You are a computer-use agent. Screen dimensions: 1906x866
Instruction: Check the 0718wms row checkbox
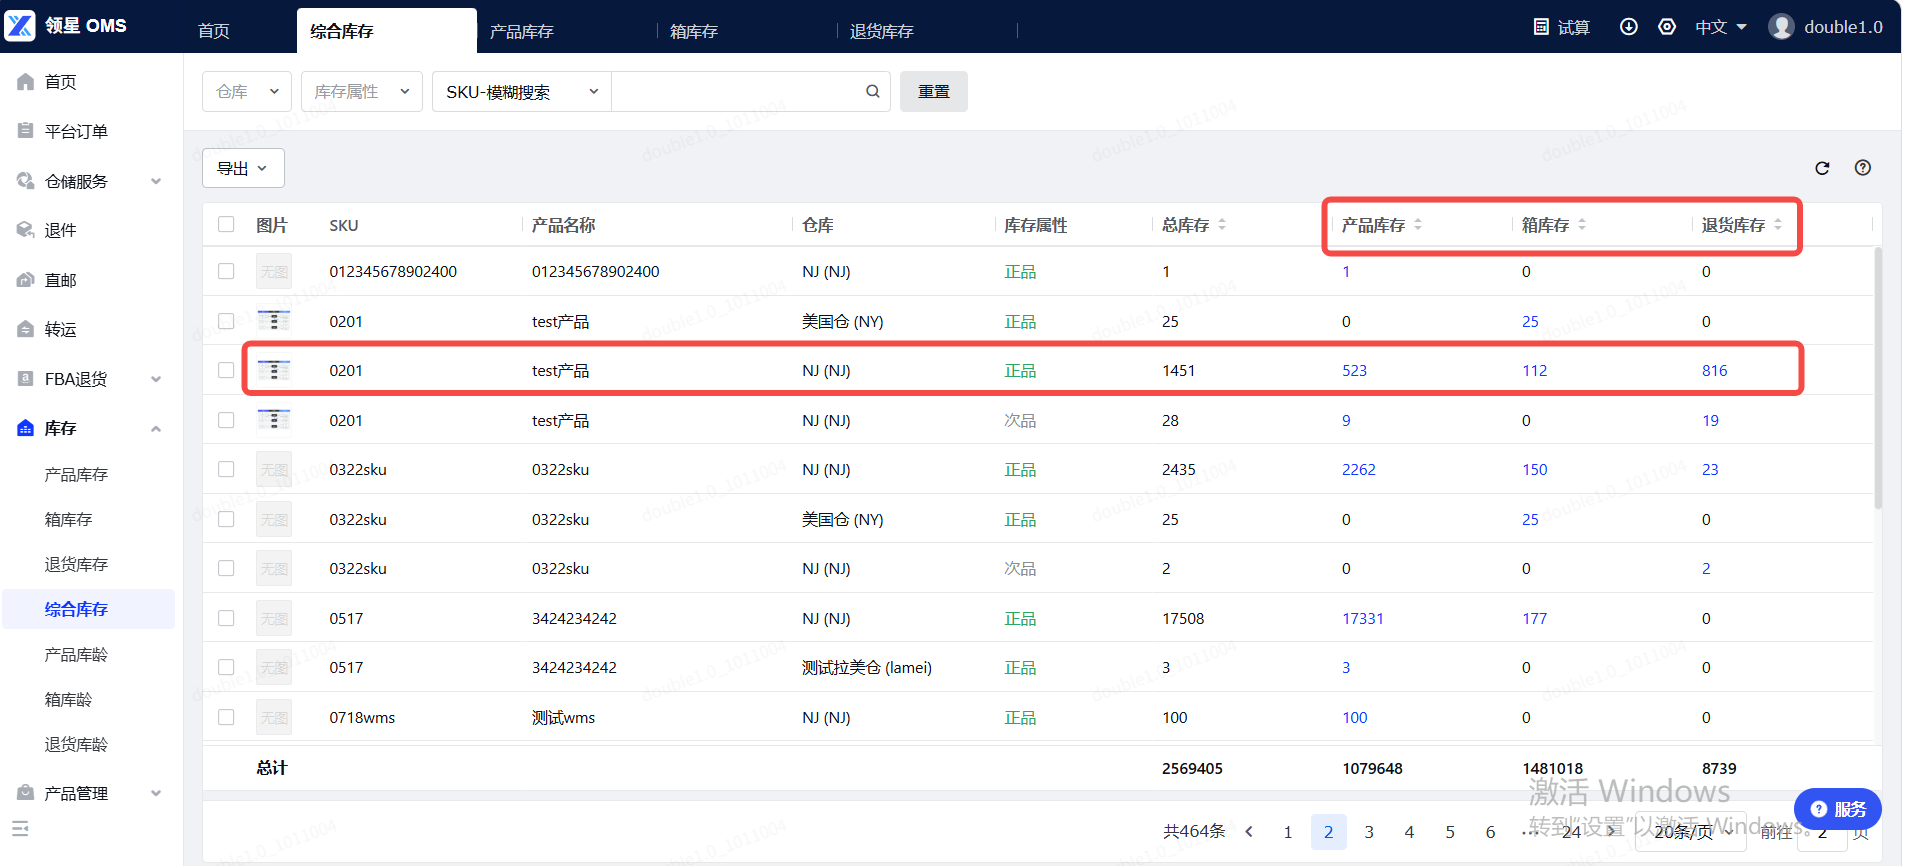[x=226, y=717]
